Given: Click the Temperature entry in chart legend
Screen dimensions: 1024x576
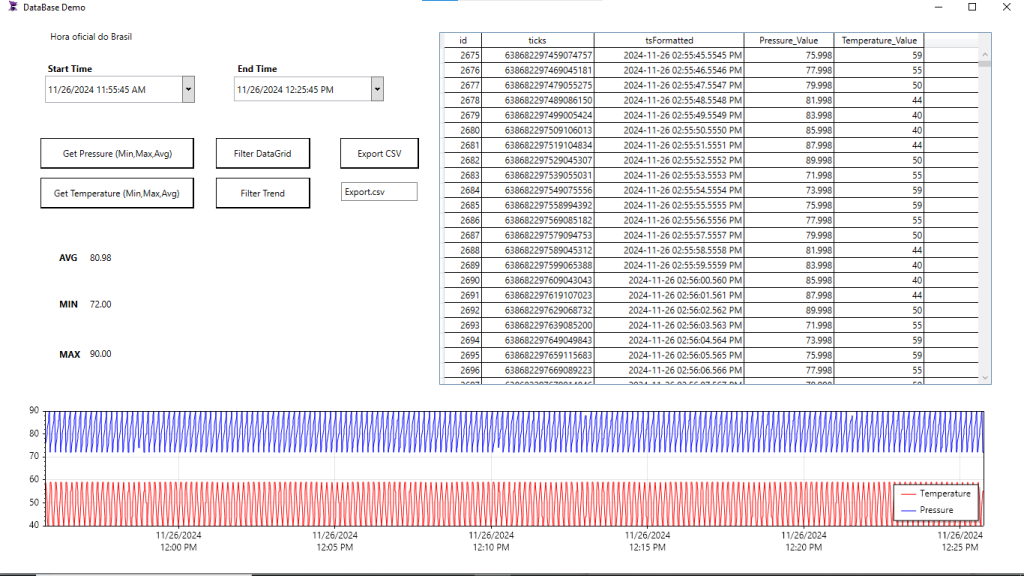Looking at the screenshot, I should point(936,494).
